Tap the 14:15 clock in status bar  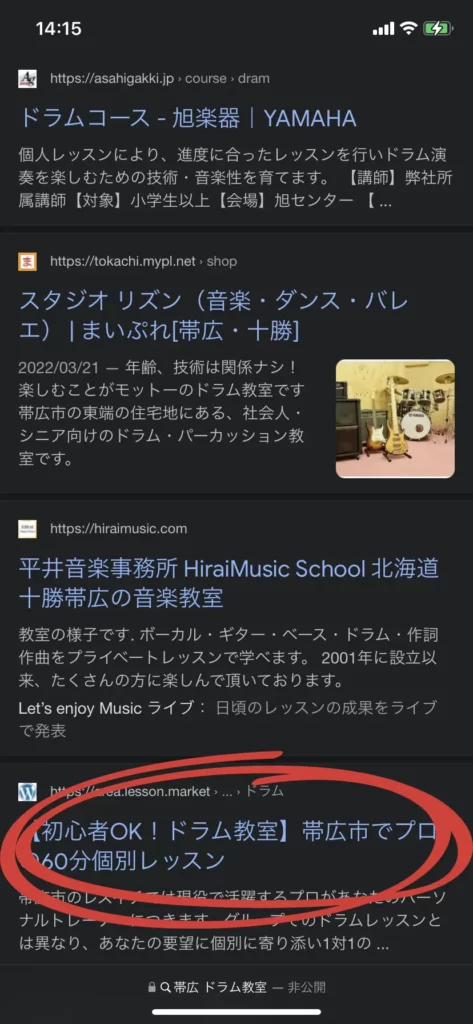click(58, 28)
